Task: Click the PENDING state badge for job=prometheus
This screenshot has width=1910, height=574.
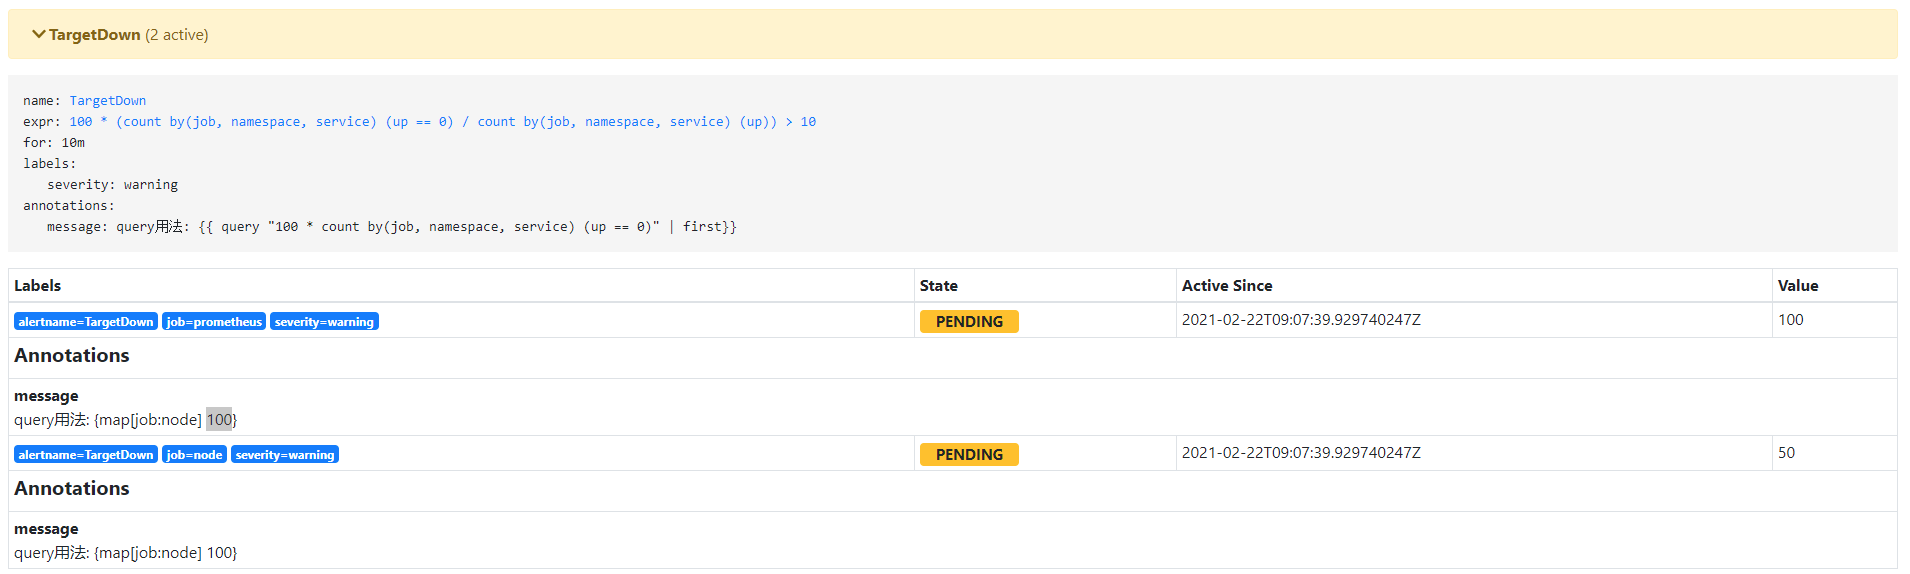Action: click(x=969, y=322)
